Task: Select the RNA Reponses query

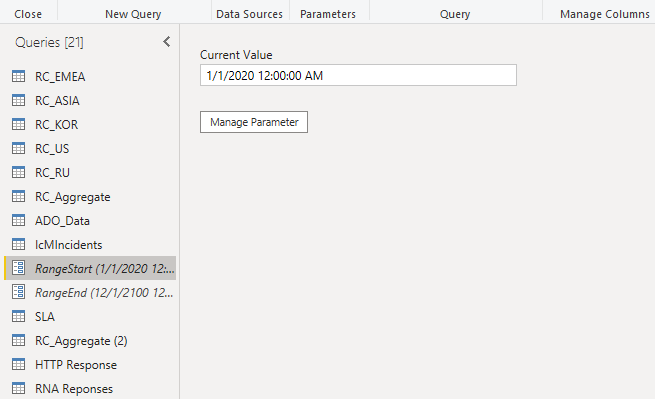Action: pos(74,389)
